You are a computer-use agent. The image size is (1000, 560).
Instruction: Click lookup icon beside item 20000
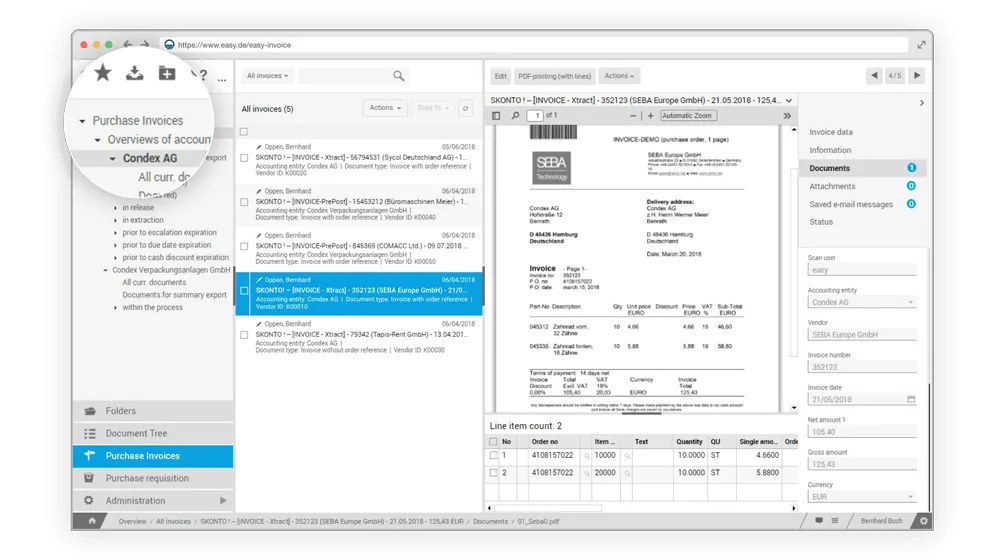[627, 473]
